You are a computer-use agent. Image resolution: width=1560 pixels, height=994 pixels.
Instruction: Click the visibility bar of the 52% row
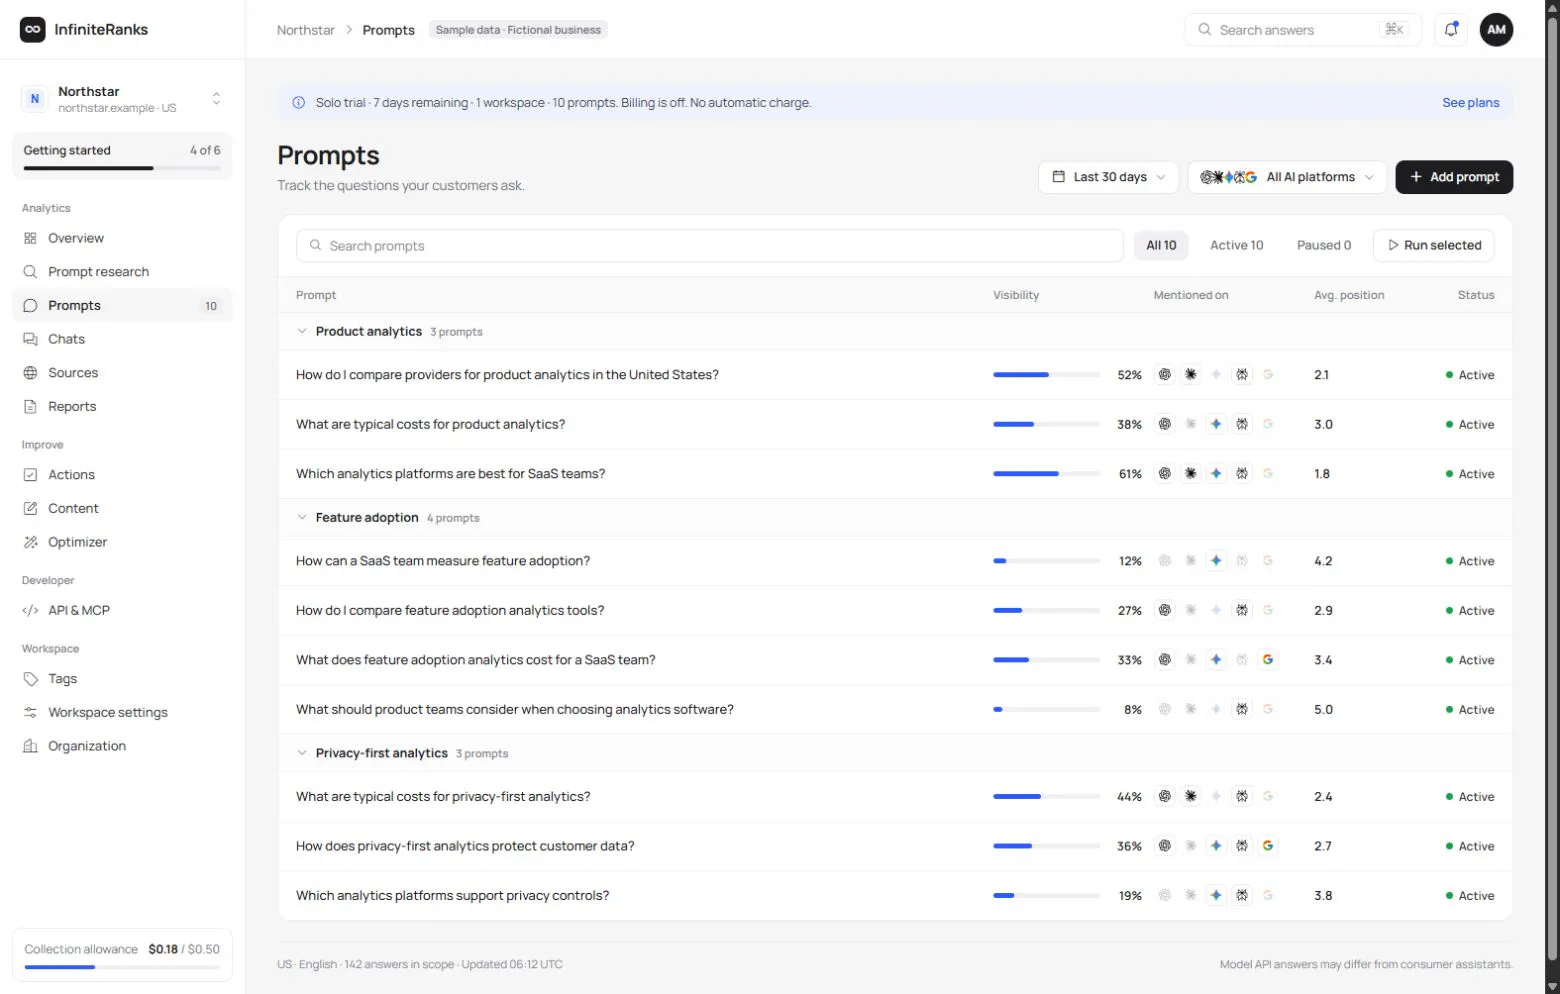tap(1046, 375)
